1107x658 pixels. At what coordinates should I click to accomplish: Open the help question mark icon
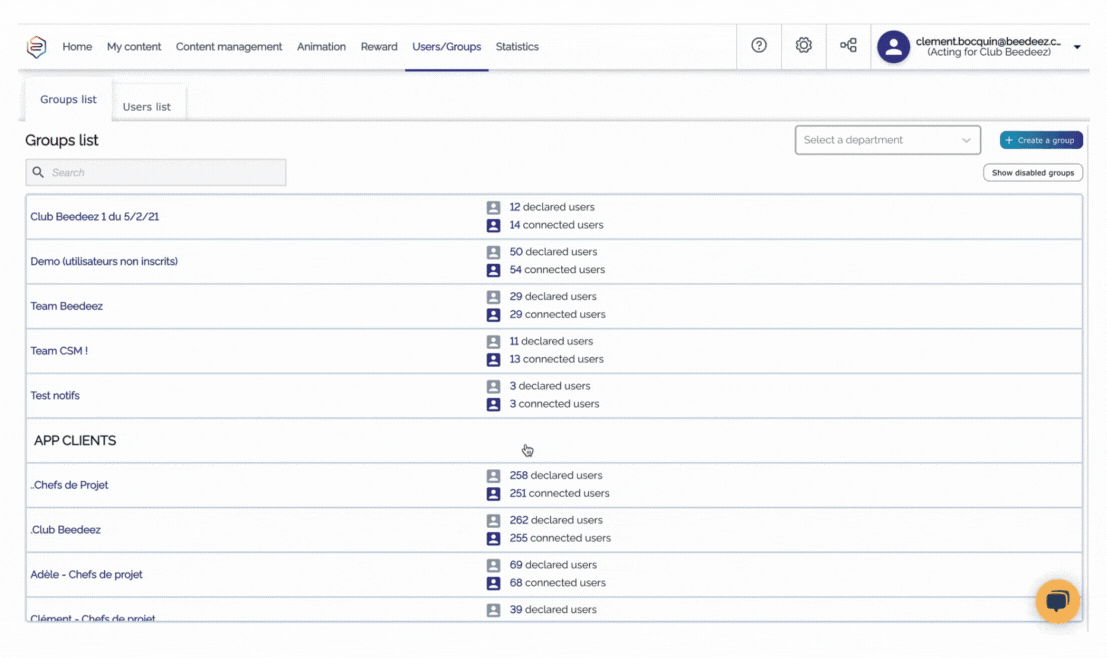(x=759, y=46)
